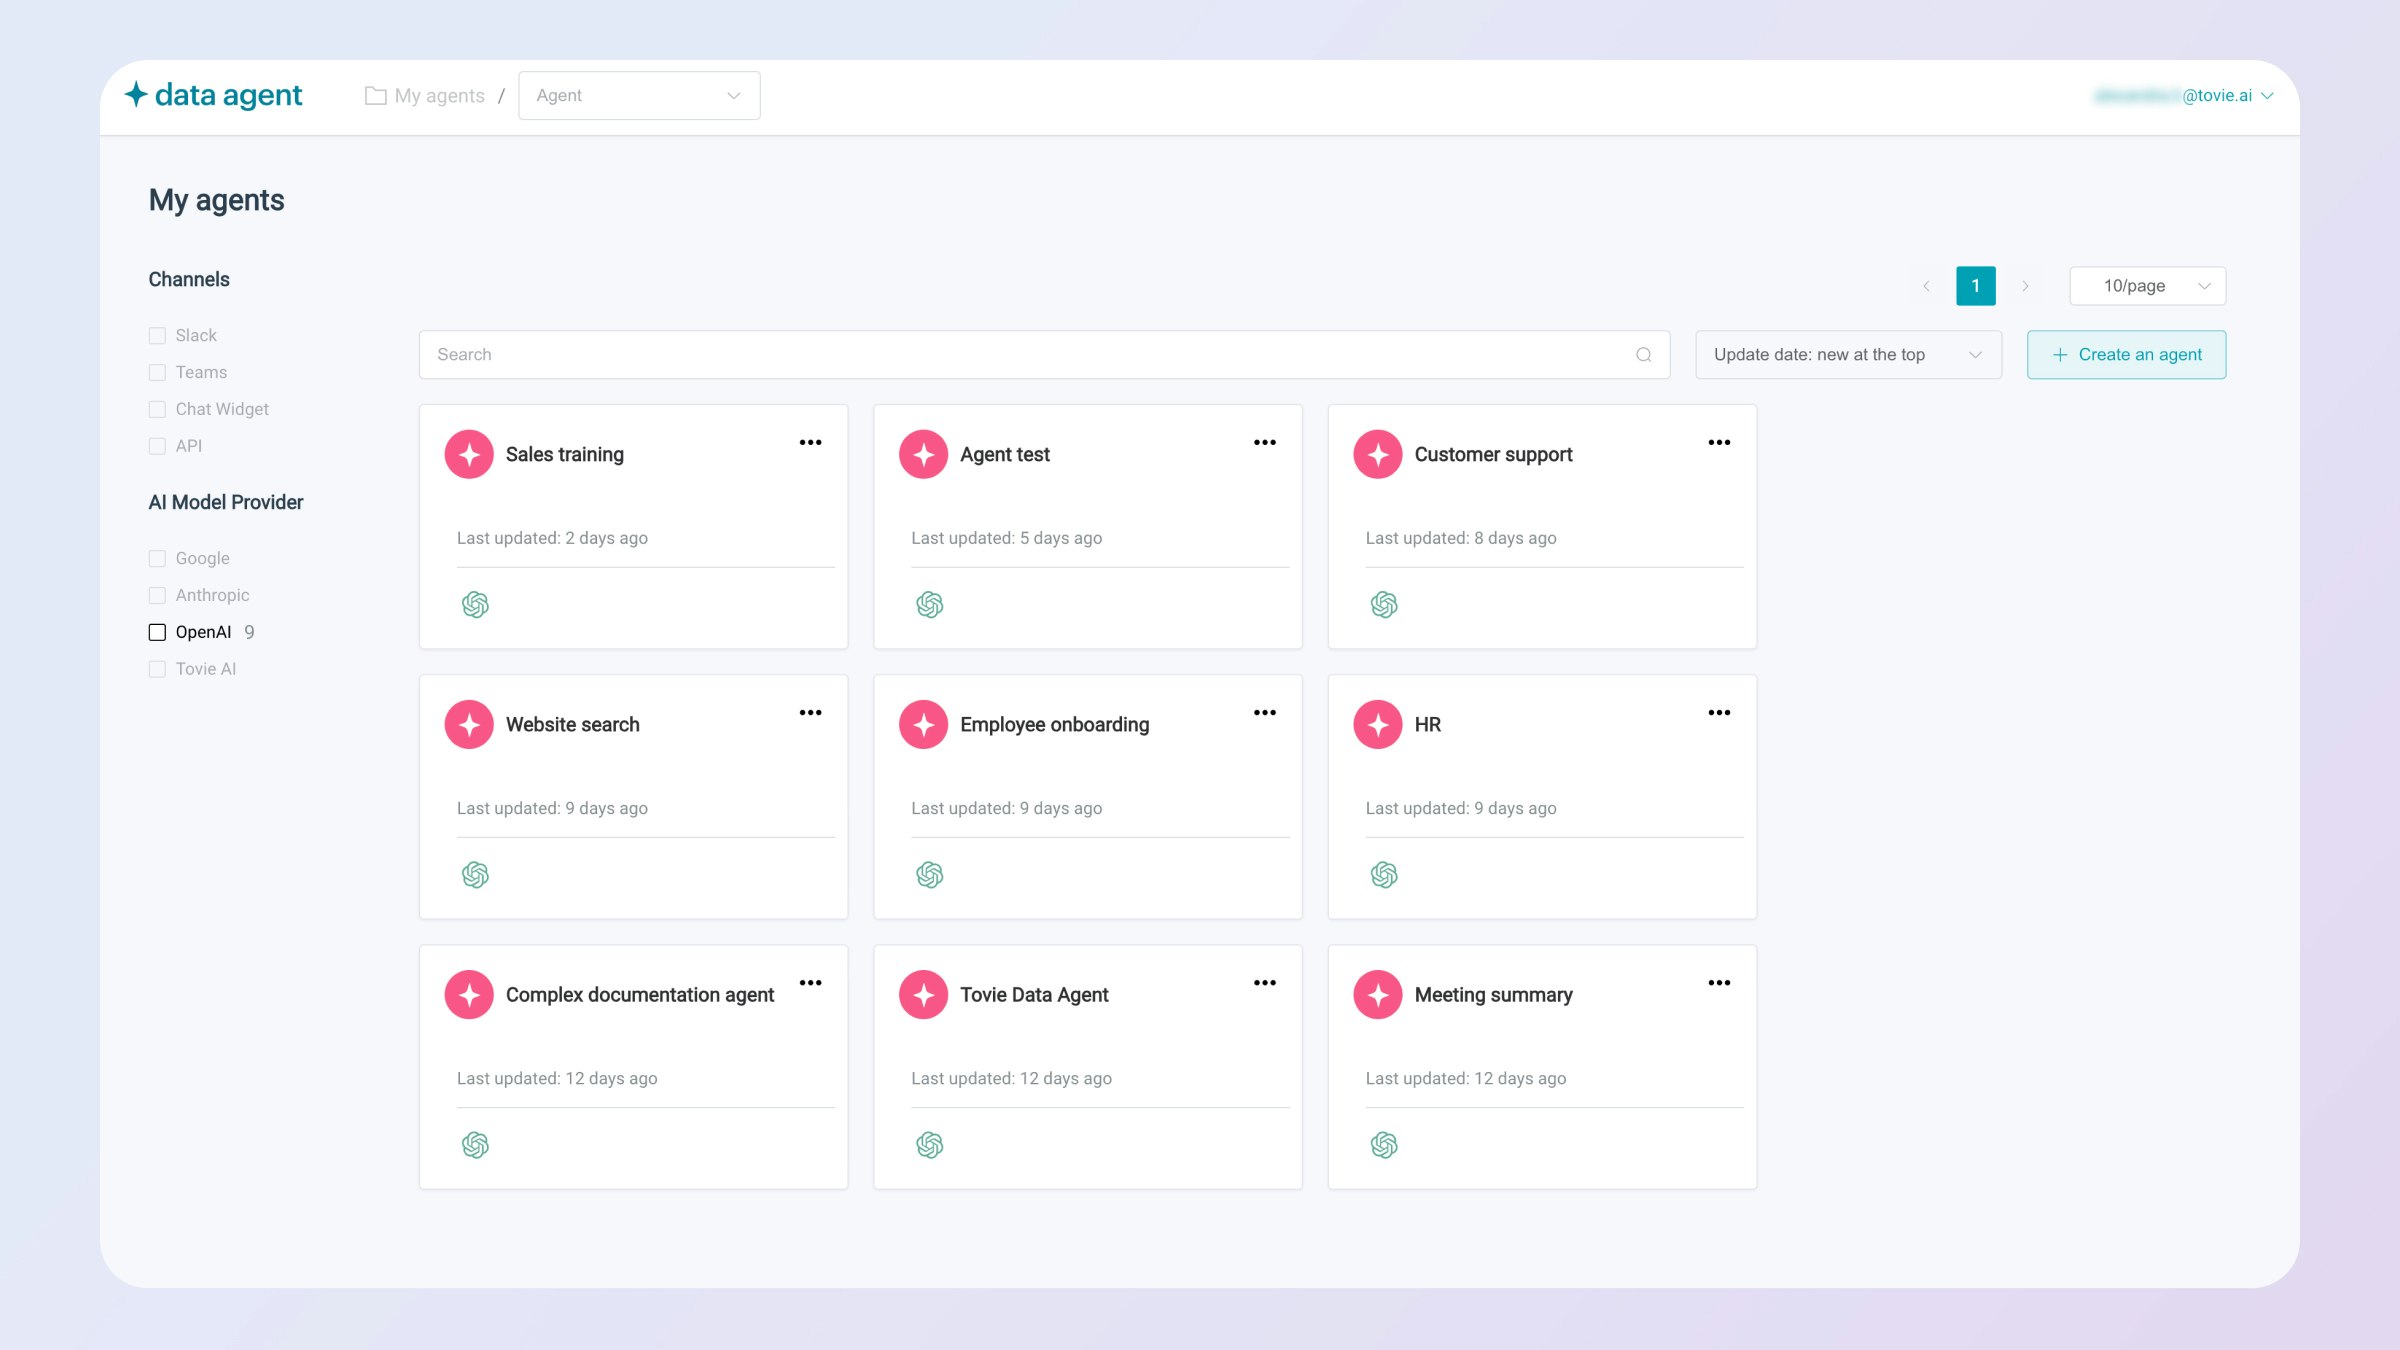The width and height of the screenshot is (2400, 1350).
Task: Expand the Update date sort dropdown
Action: pyautogui.click(x=1847, y=355)
